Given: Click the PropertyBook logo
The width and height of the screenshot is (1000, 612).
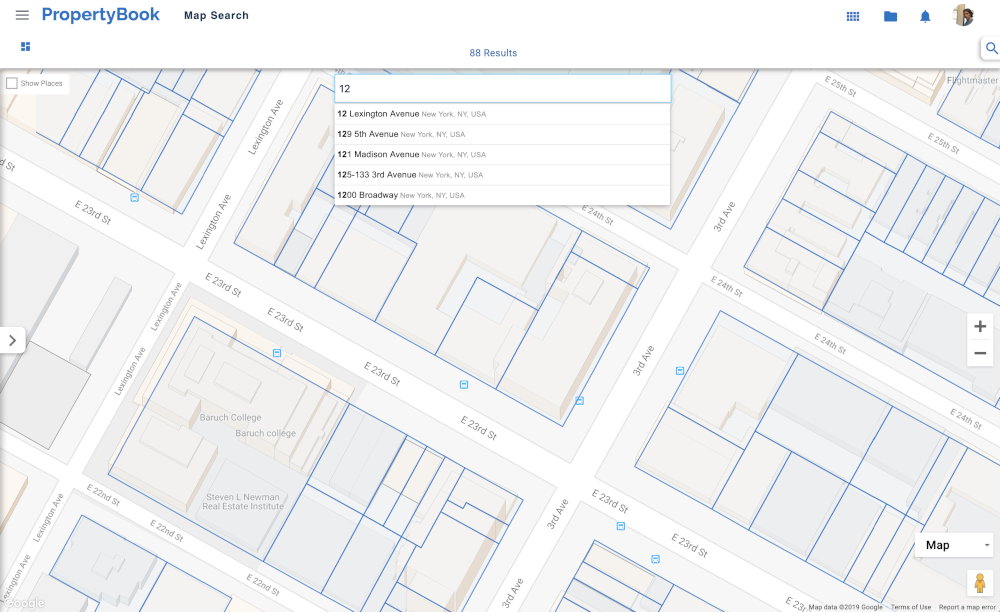Looking at the screenshot, I should 101,15.
